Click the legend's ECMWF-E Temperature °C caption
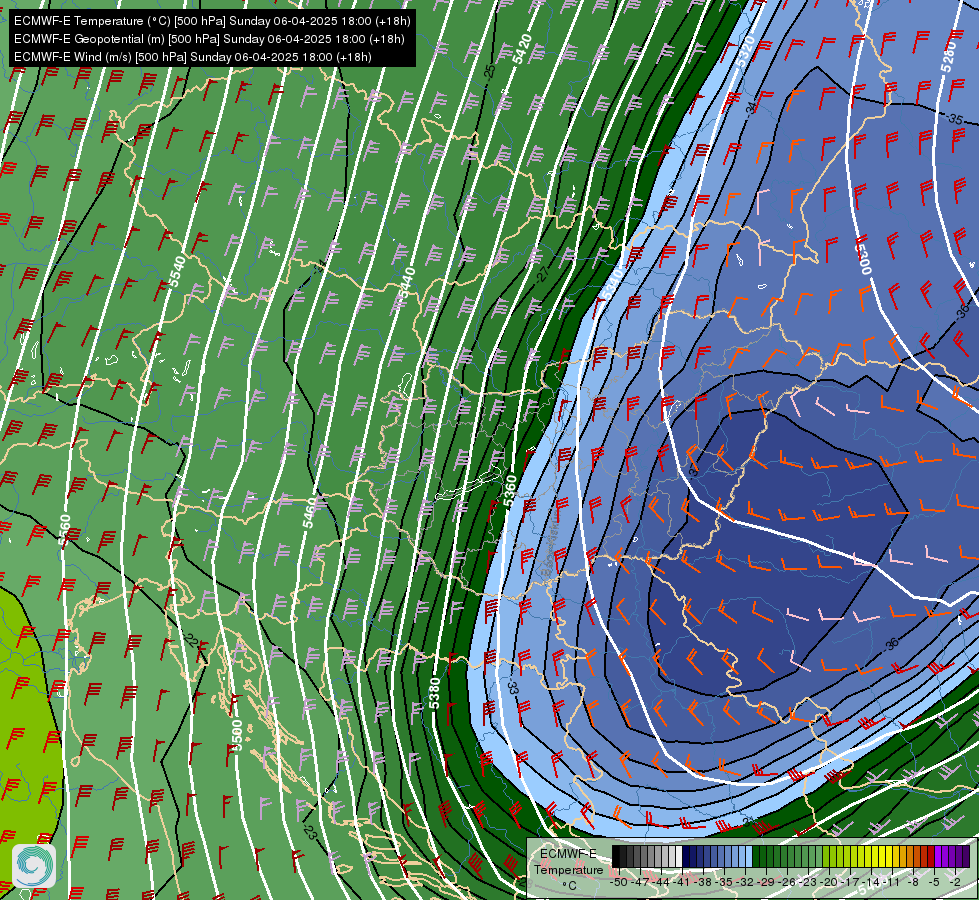The width and height of the screenshot is (979, 900). (x=568, y=869)
